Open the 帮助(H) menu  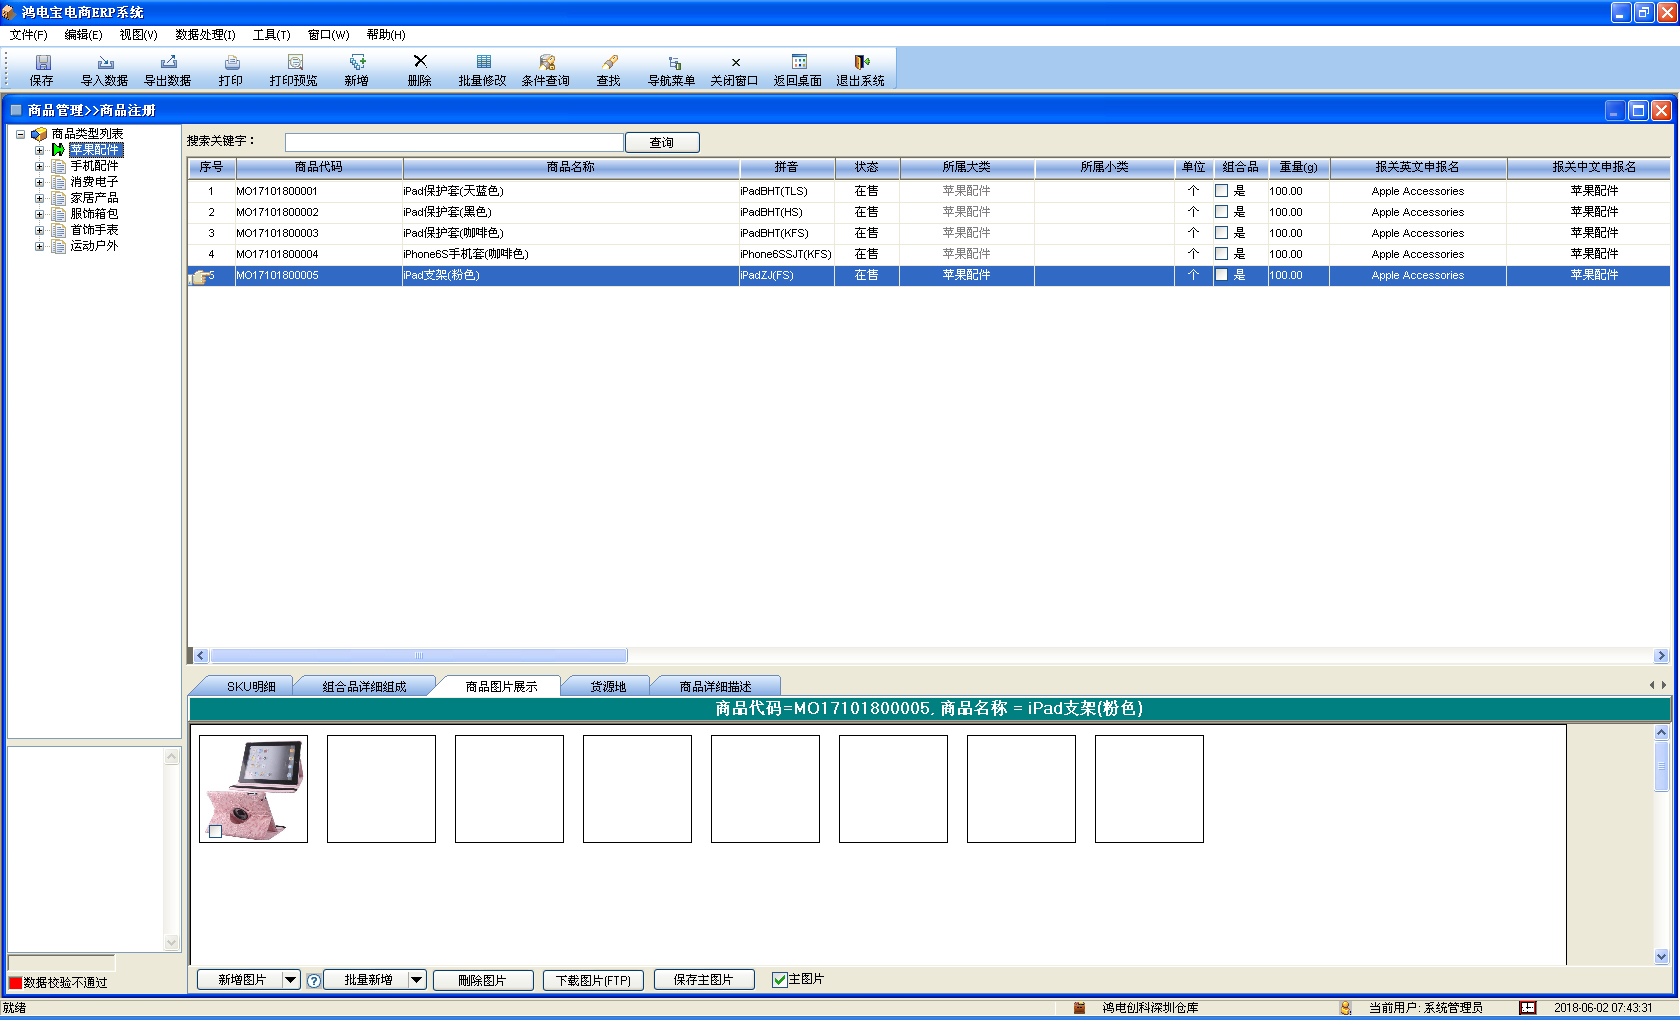pyautogui.click(x=386, y=35)
